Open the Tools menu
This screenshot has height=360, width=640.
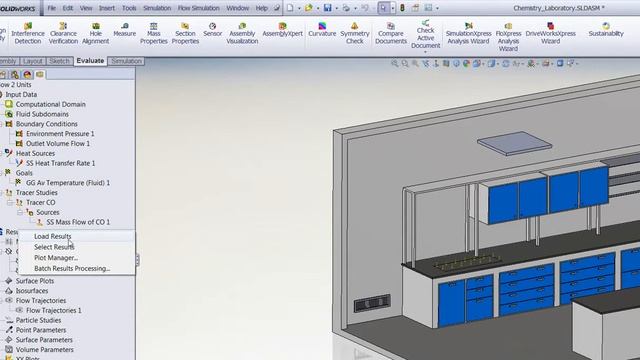[x=129, y=8]
